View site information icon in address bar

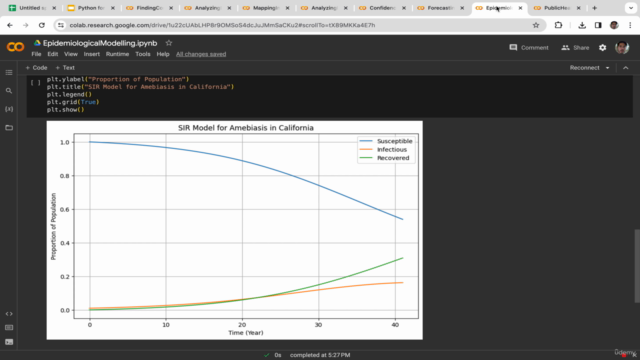61,25
